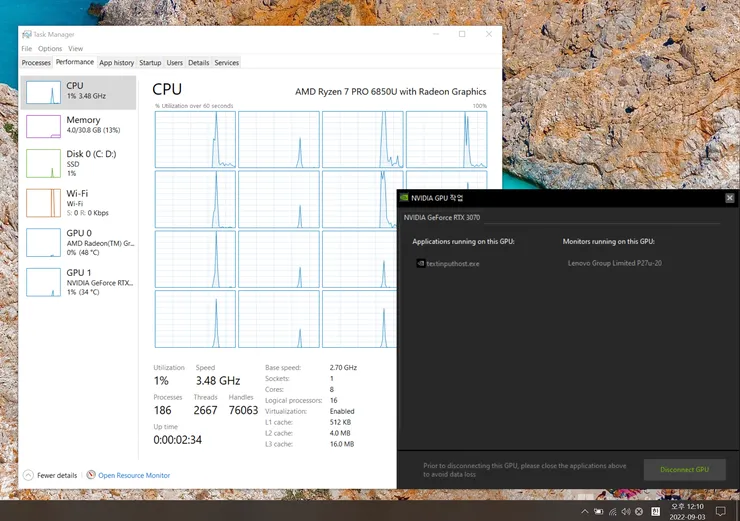Switch to the Performance tab
This screenshot has width=740, height=521.
(75, 62)
